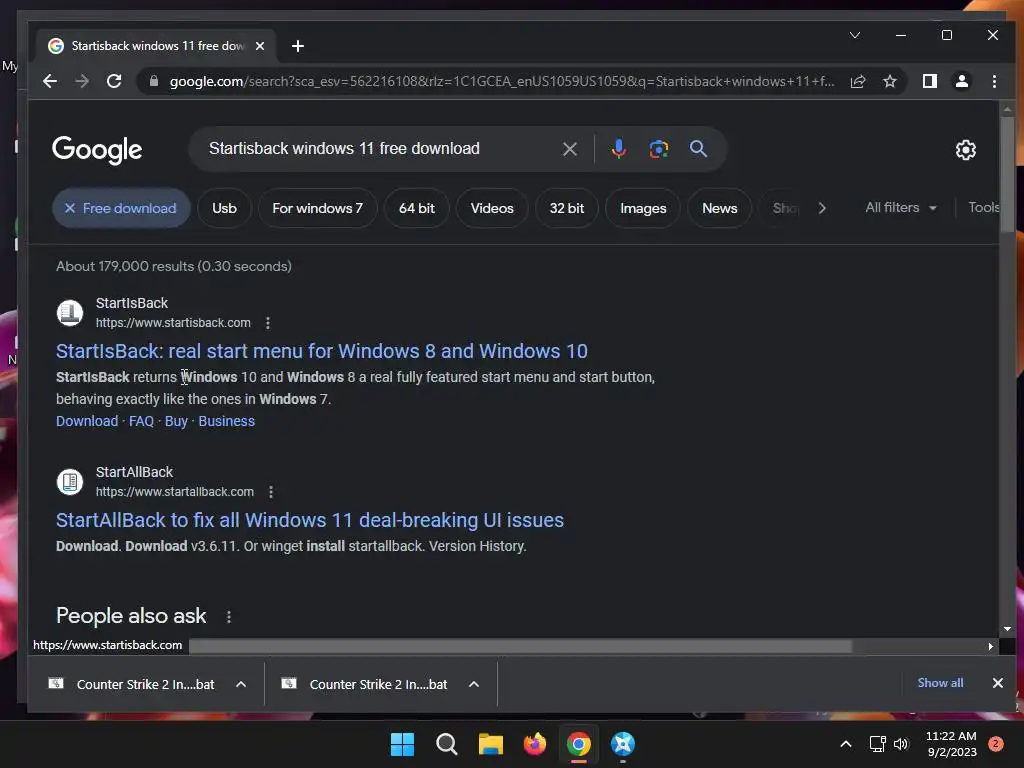Switch to Videos results
This screenshot has height=768, width=1024.
(x=492, y=208)
